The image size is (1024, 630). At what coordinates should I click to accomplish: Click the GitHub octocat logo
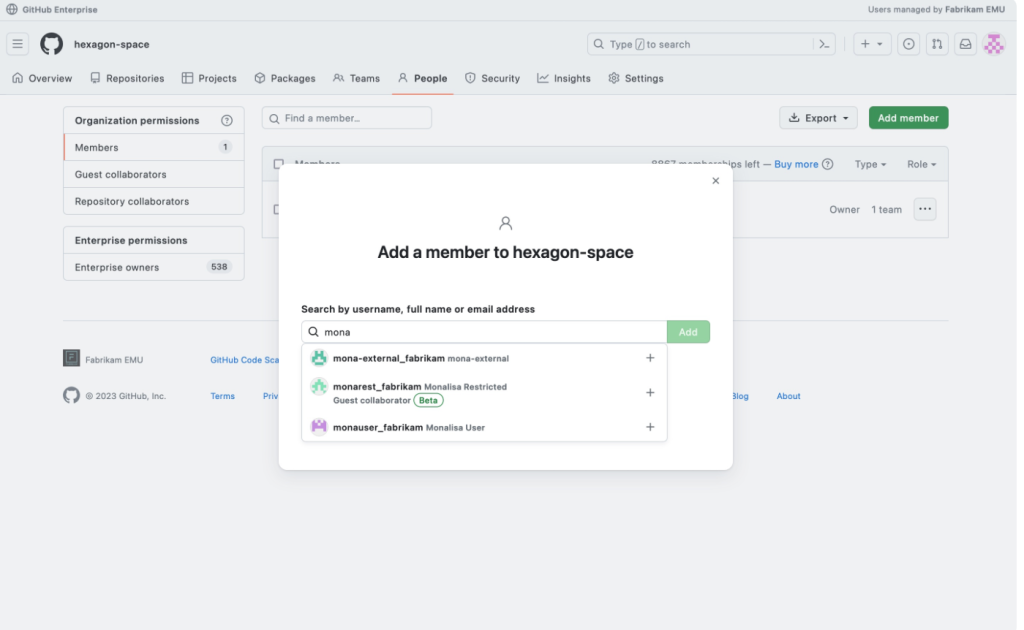(50, 43)
